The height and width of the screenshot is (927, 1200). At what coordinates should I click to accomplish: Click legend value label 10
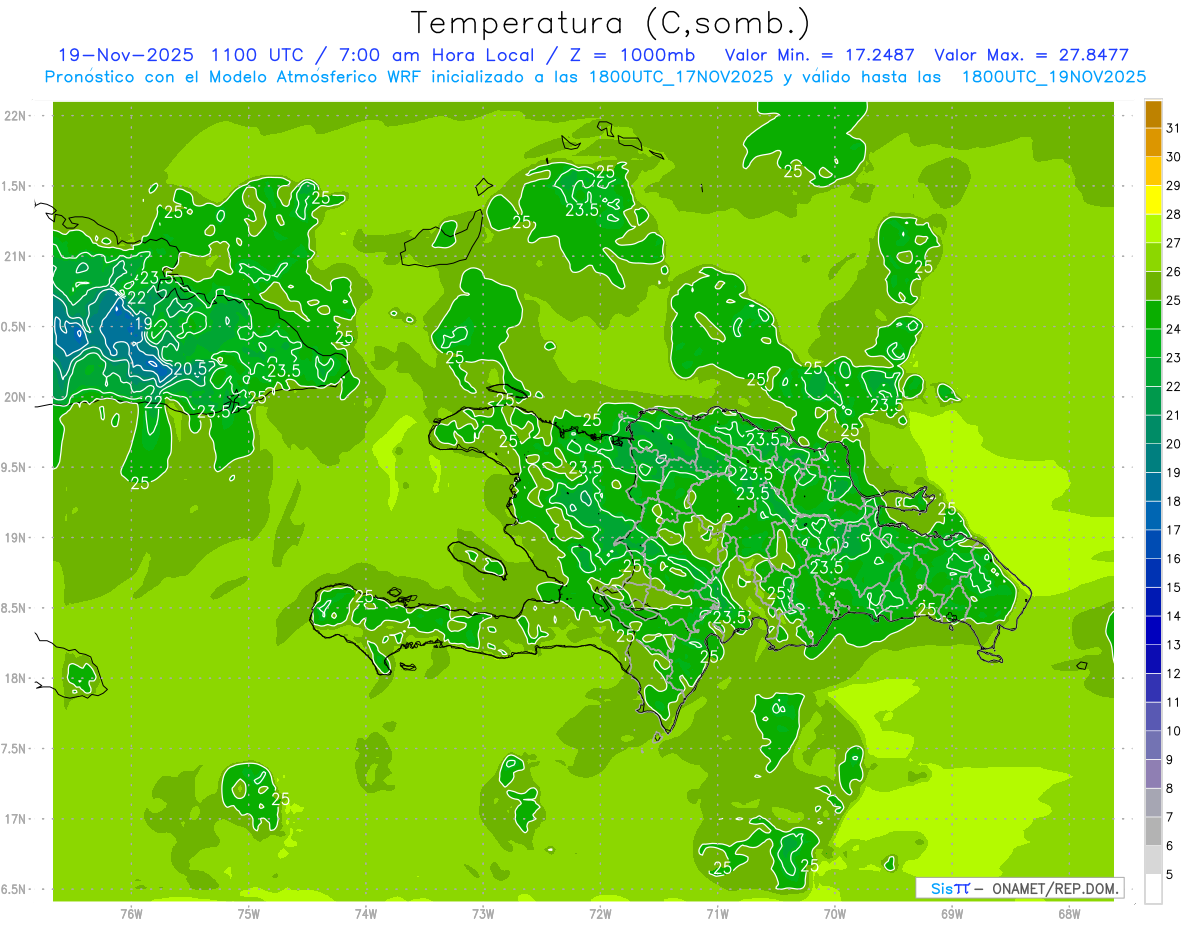pos(1174,731)
